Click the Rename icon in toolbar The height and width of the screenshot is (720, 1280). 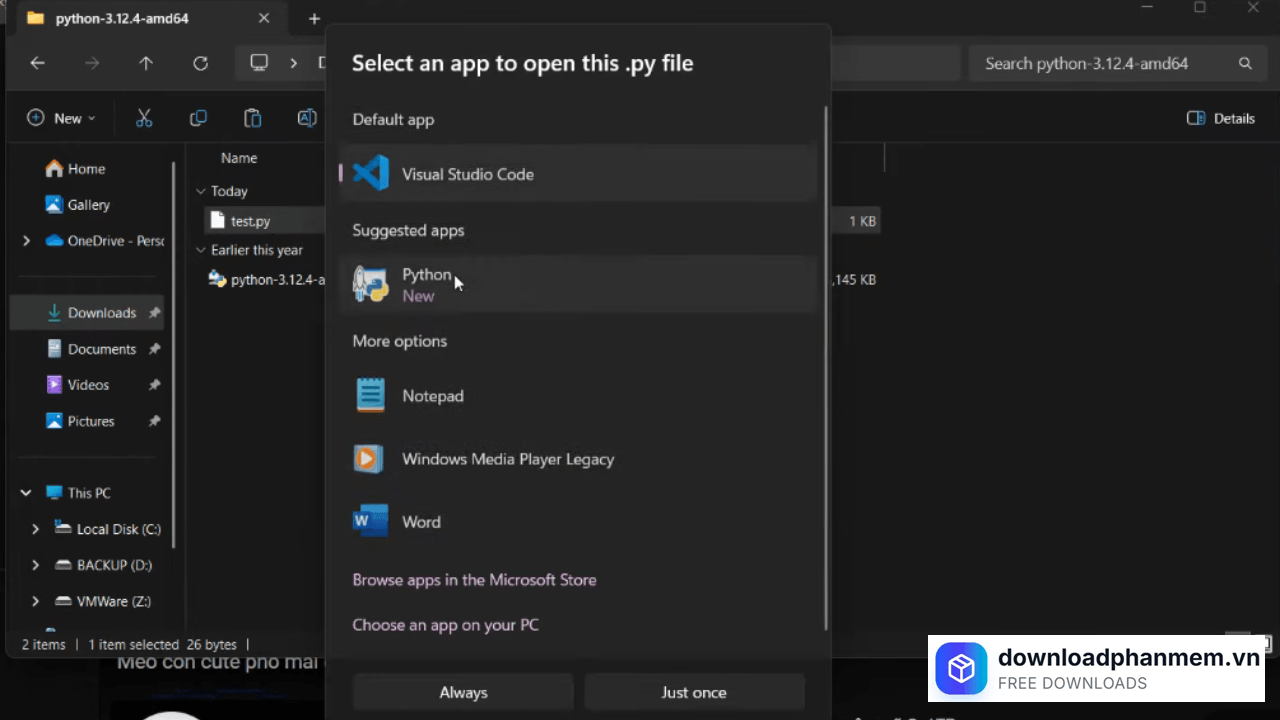(307, 118)
